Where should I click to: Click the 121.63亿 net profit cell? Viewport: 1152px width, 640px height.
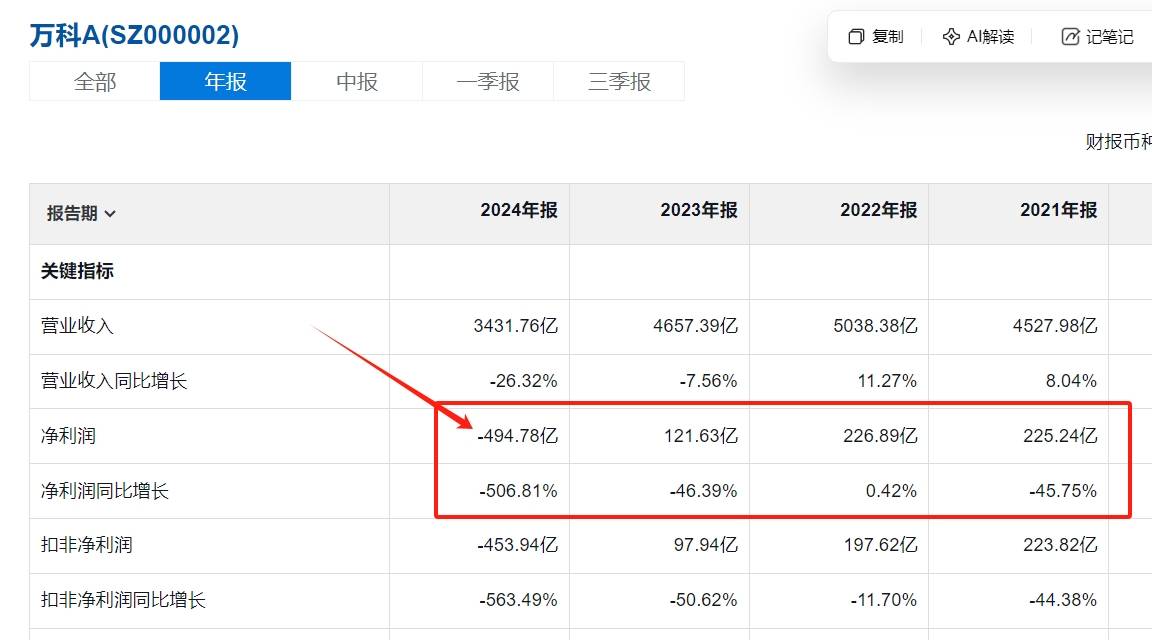click(701, 436)
